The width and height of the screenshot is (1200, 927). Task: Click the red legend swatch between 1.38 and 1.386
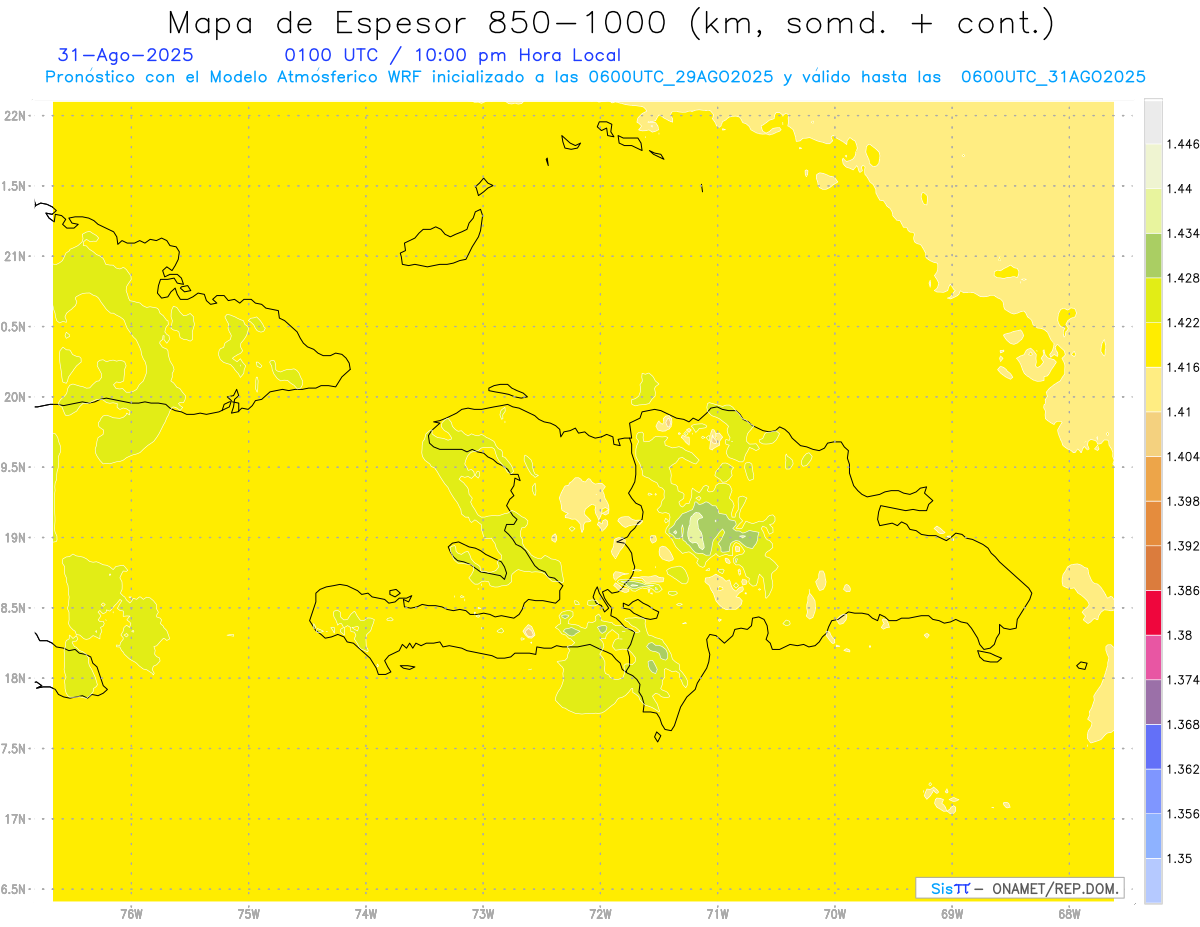coord(1153,612)
